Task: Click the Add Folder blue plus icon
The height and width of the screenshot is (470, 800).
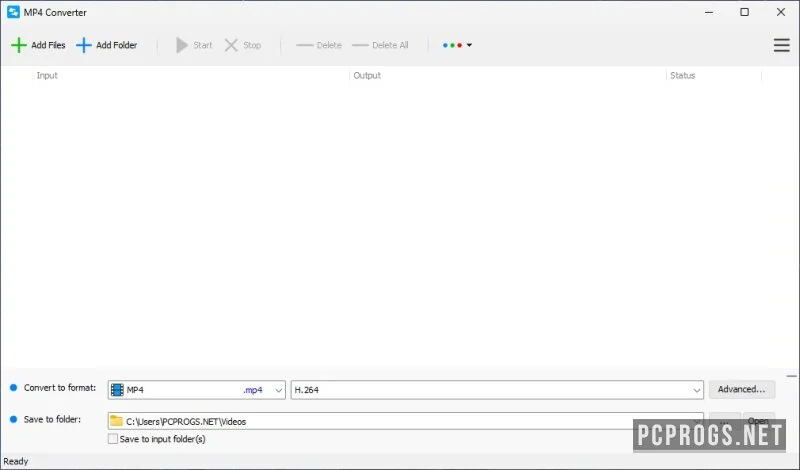Action: tap(84, 45)
